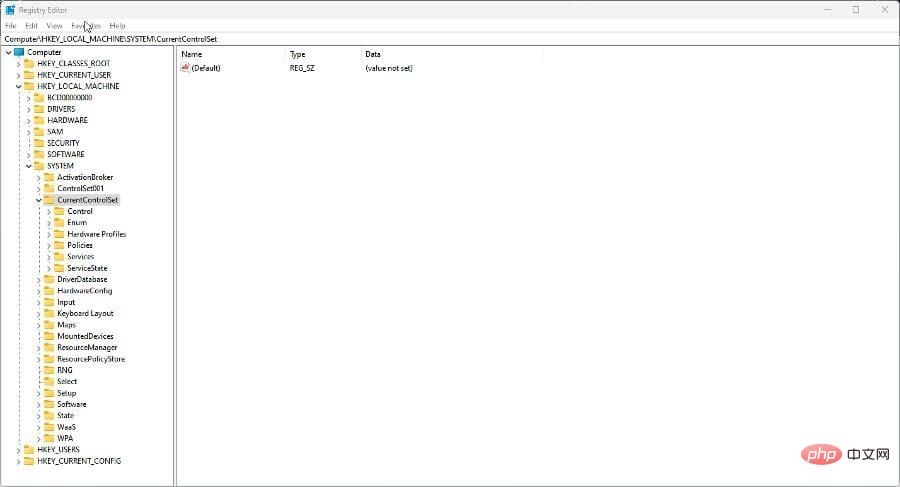The image size is (900, 487).
Task: Click the ControlSet001 folder icon
Action: pyautogui.click(x=49, y=188)
